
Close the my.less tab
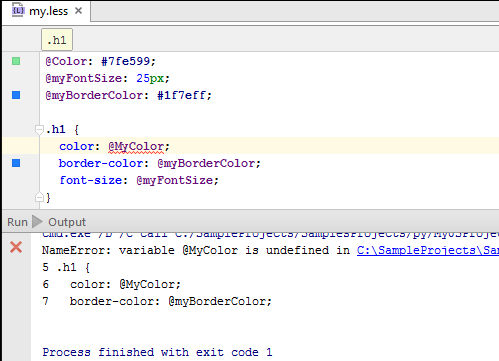tap(79, 11)
